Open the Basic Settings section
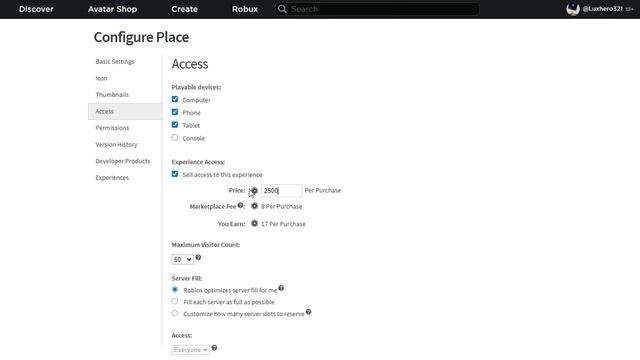Screen dimensions: 640x360 [115, 62]
